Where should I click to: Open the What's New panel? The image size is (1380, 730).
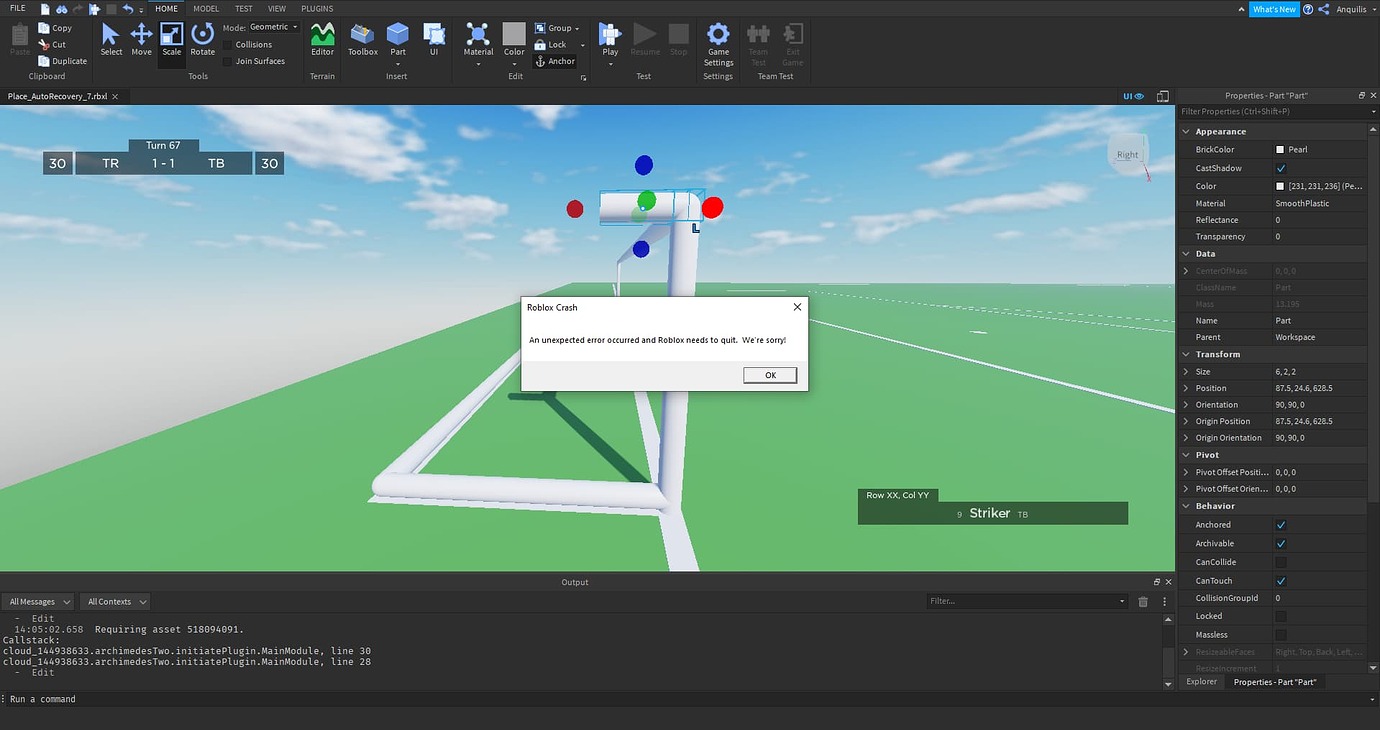(1274, 8)
